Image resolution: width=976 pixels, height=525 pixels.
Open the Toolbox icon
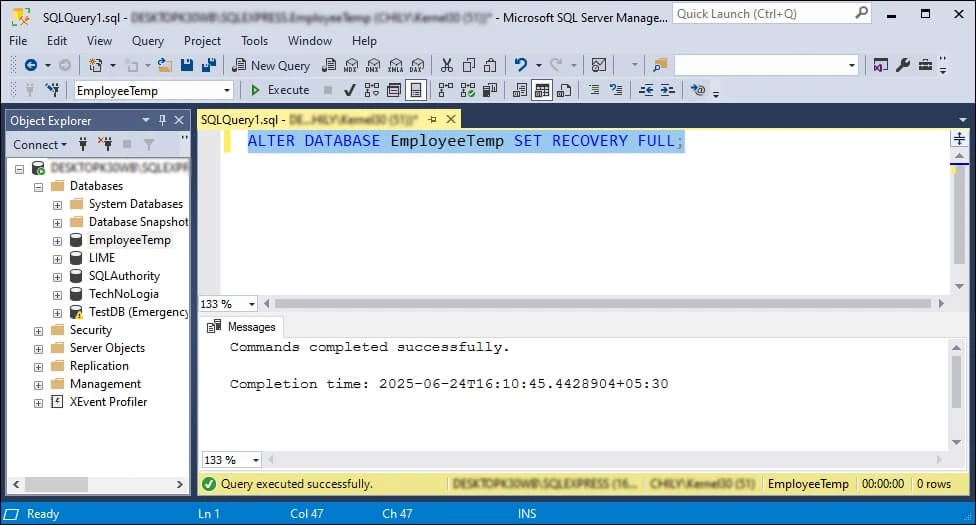pyautogui.click(x=926, y=65)
